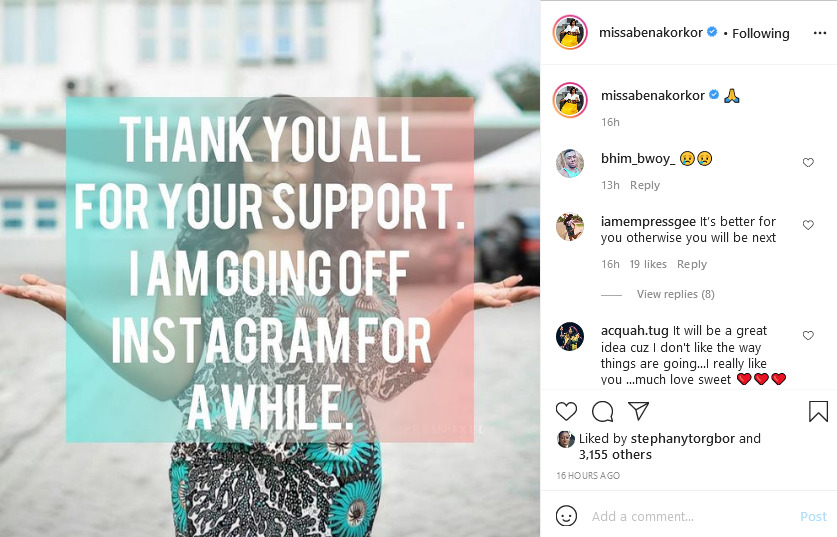837x537 pixels.
Task: Like bhim_bwoy_'s comment
Action: [808, 162]
